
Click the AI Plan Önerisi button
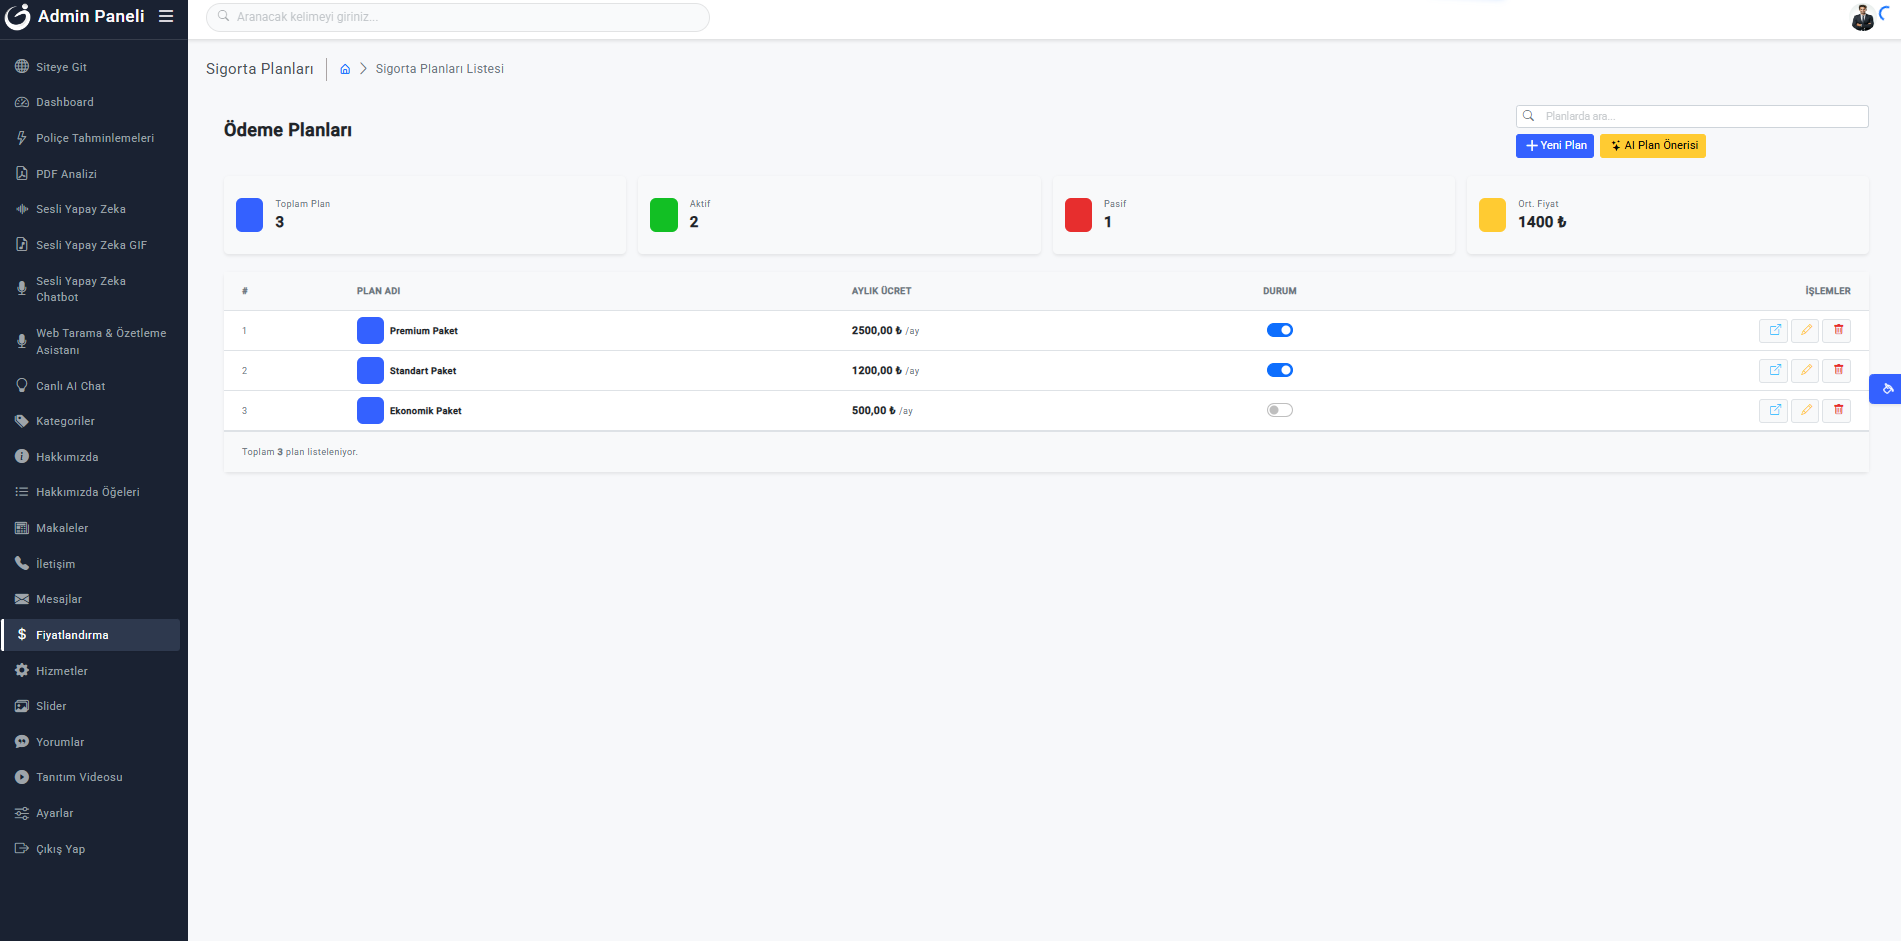click(x=1653, y=146)
